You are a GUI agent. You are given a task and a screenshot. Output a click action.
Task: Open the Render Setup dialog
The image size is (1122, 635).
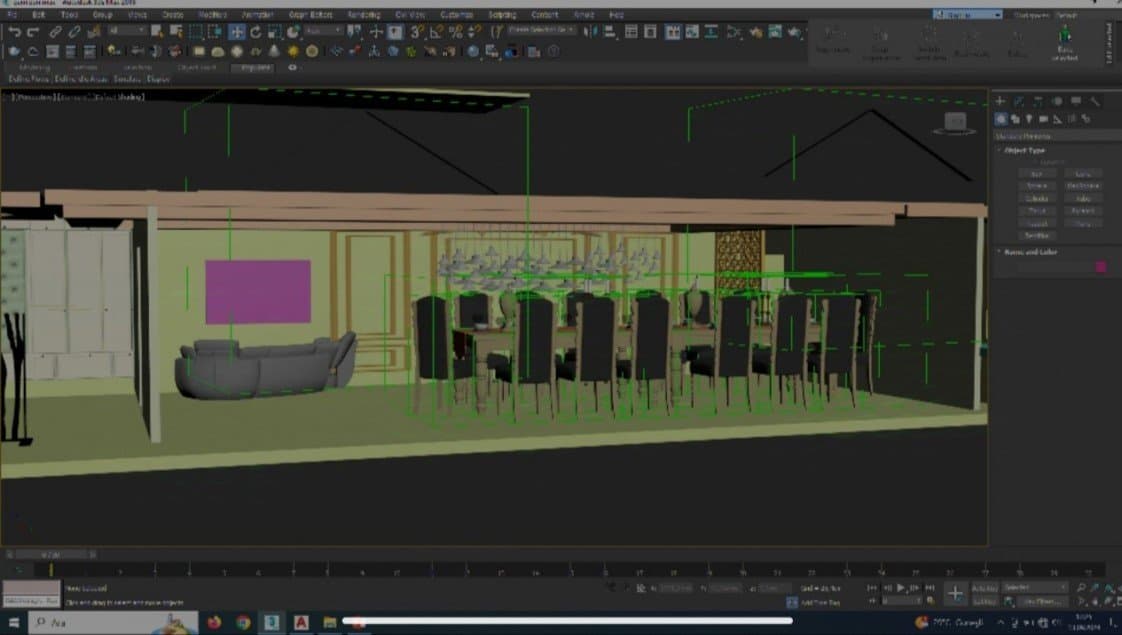coord(756,32)
